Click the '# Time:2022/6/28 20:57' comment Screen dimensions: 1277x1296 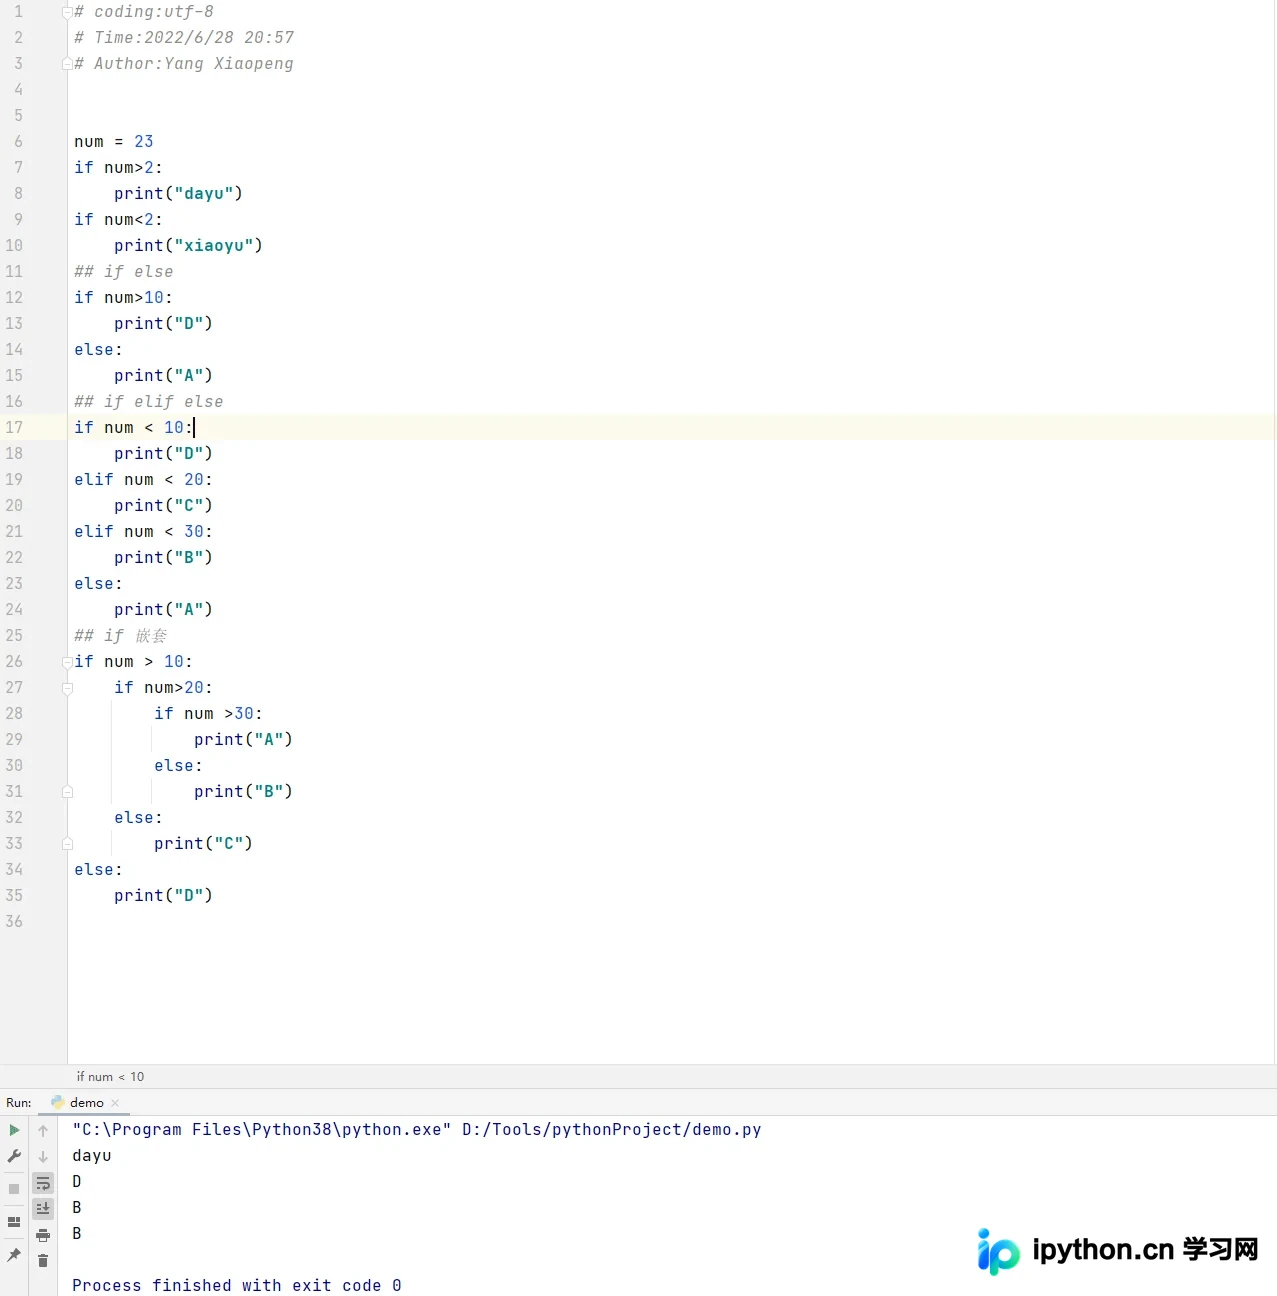pyautogui.click(x=184, y=38)
